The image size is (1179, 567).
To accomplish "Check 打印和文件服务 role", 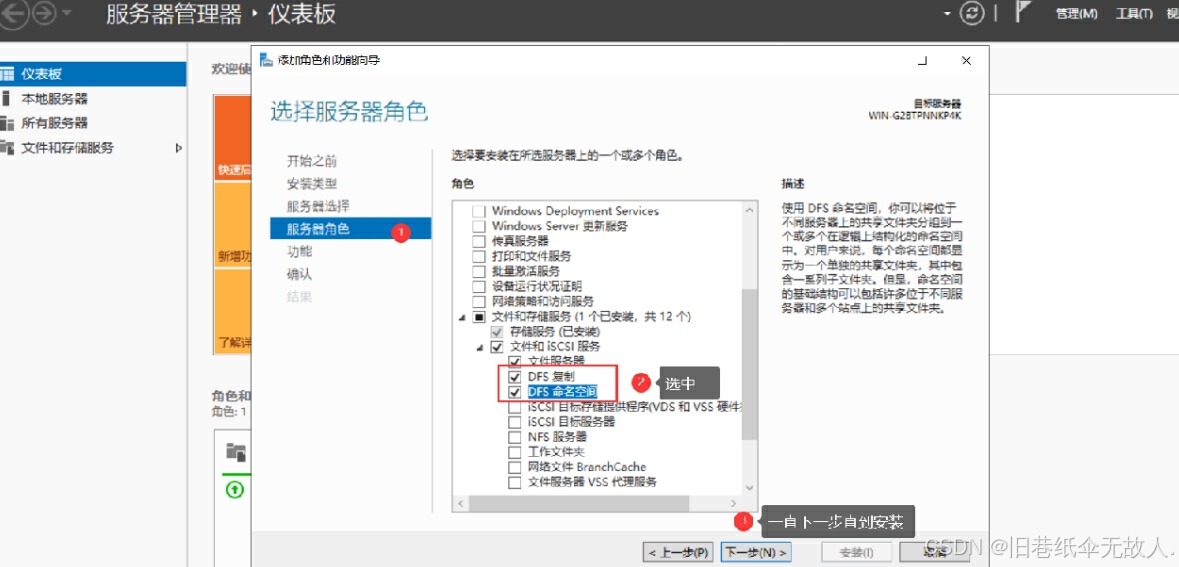I will (478, 256).
